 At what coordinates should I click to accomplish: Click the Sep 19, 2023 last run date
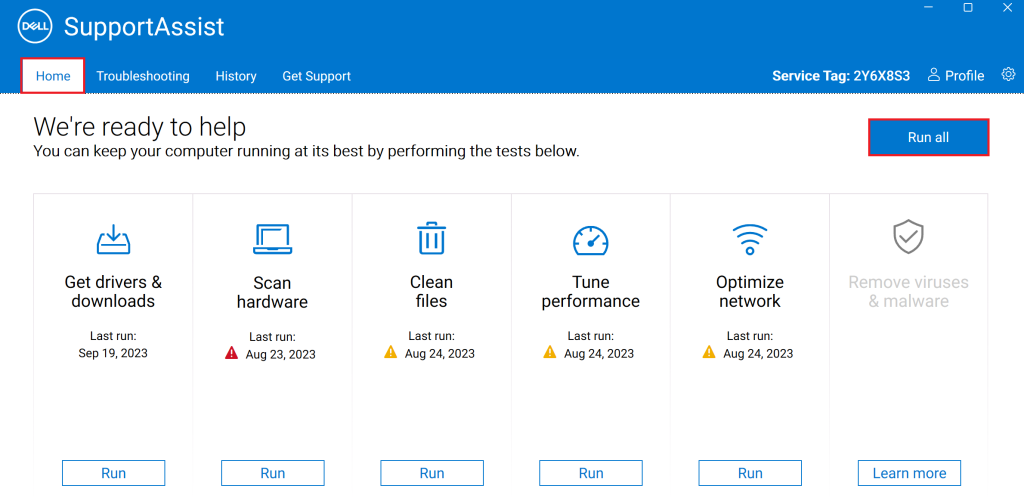[x=113, y=353]
